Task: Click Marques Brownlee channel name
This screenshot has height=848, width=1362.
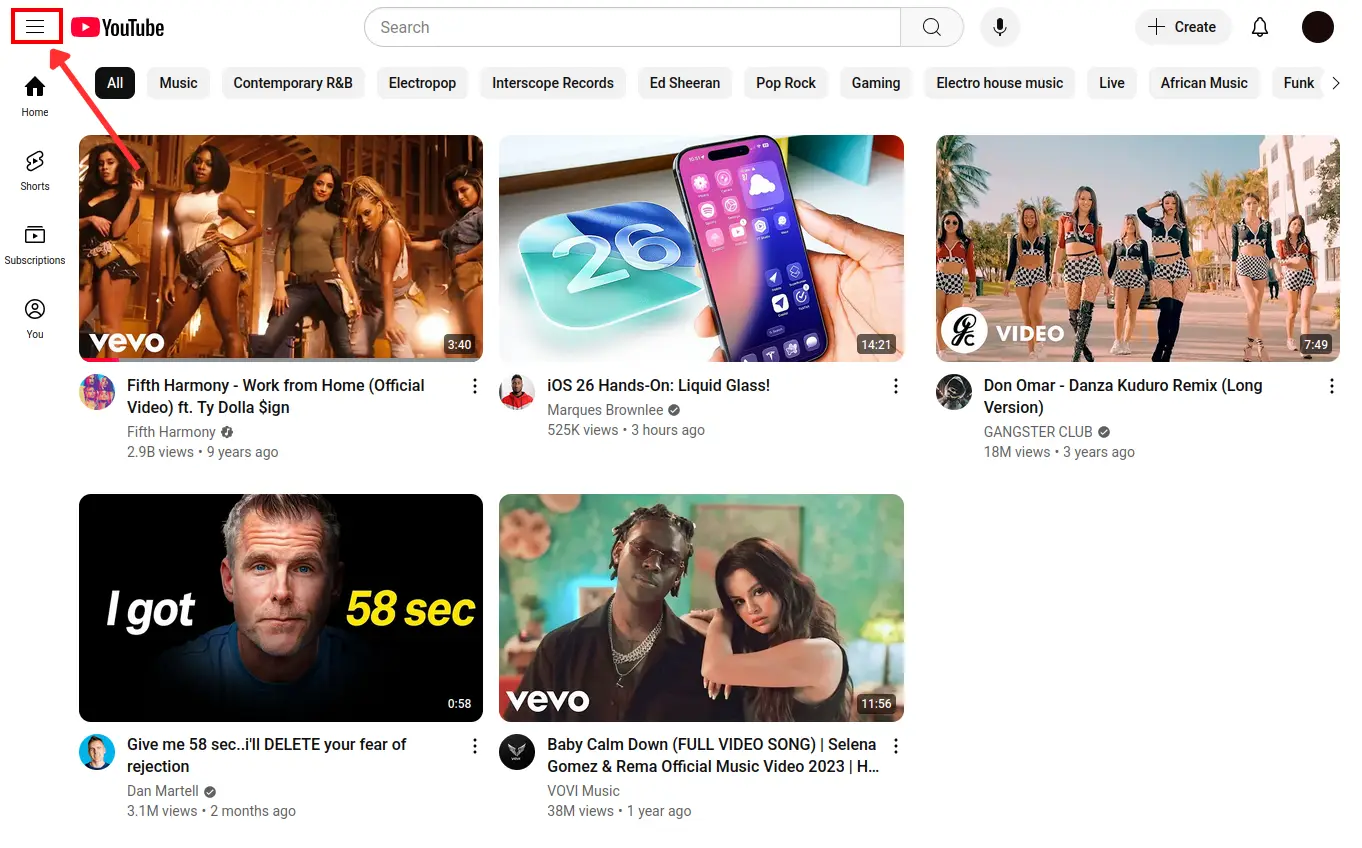Action: pyautogui.click(x=605, y=410)
